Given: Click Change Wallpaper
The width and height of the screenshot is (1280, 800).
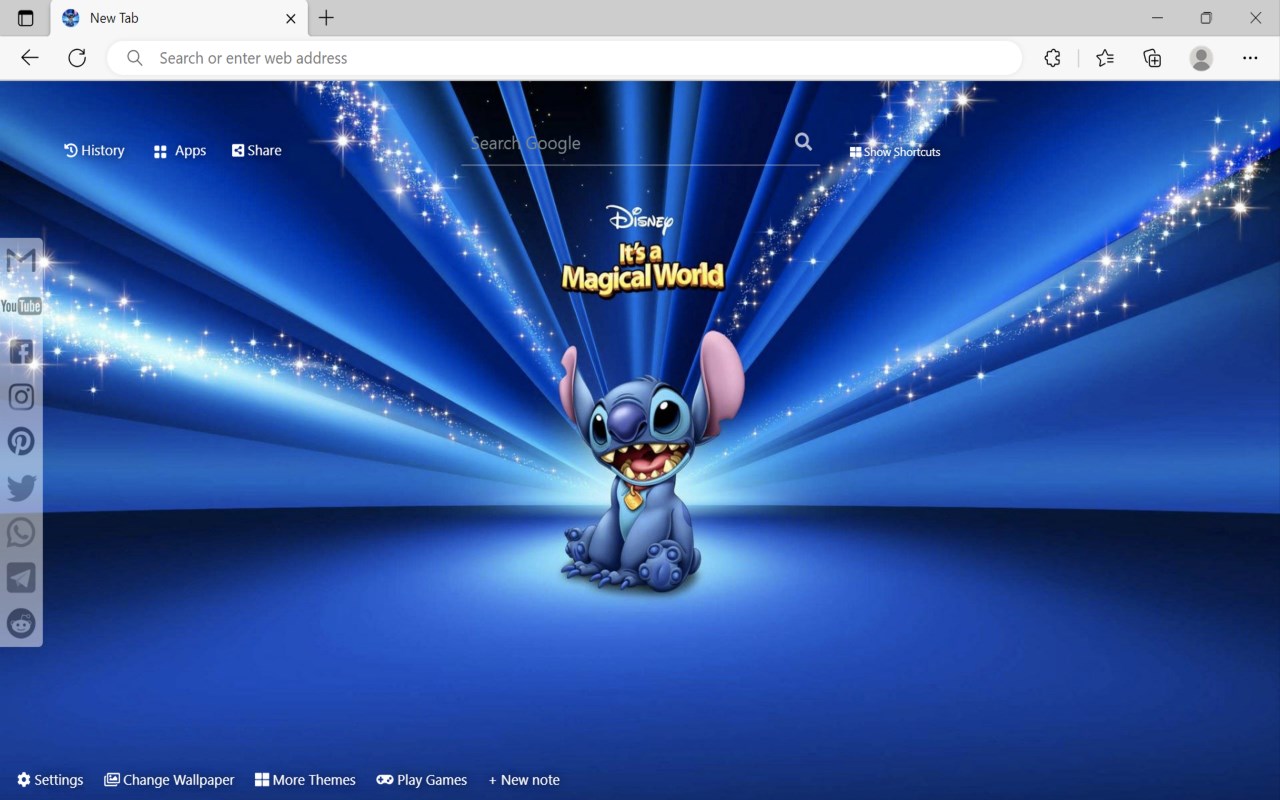Looking at the screenshot, I should [169, 780].
